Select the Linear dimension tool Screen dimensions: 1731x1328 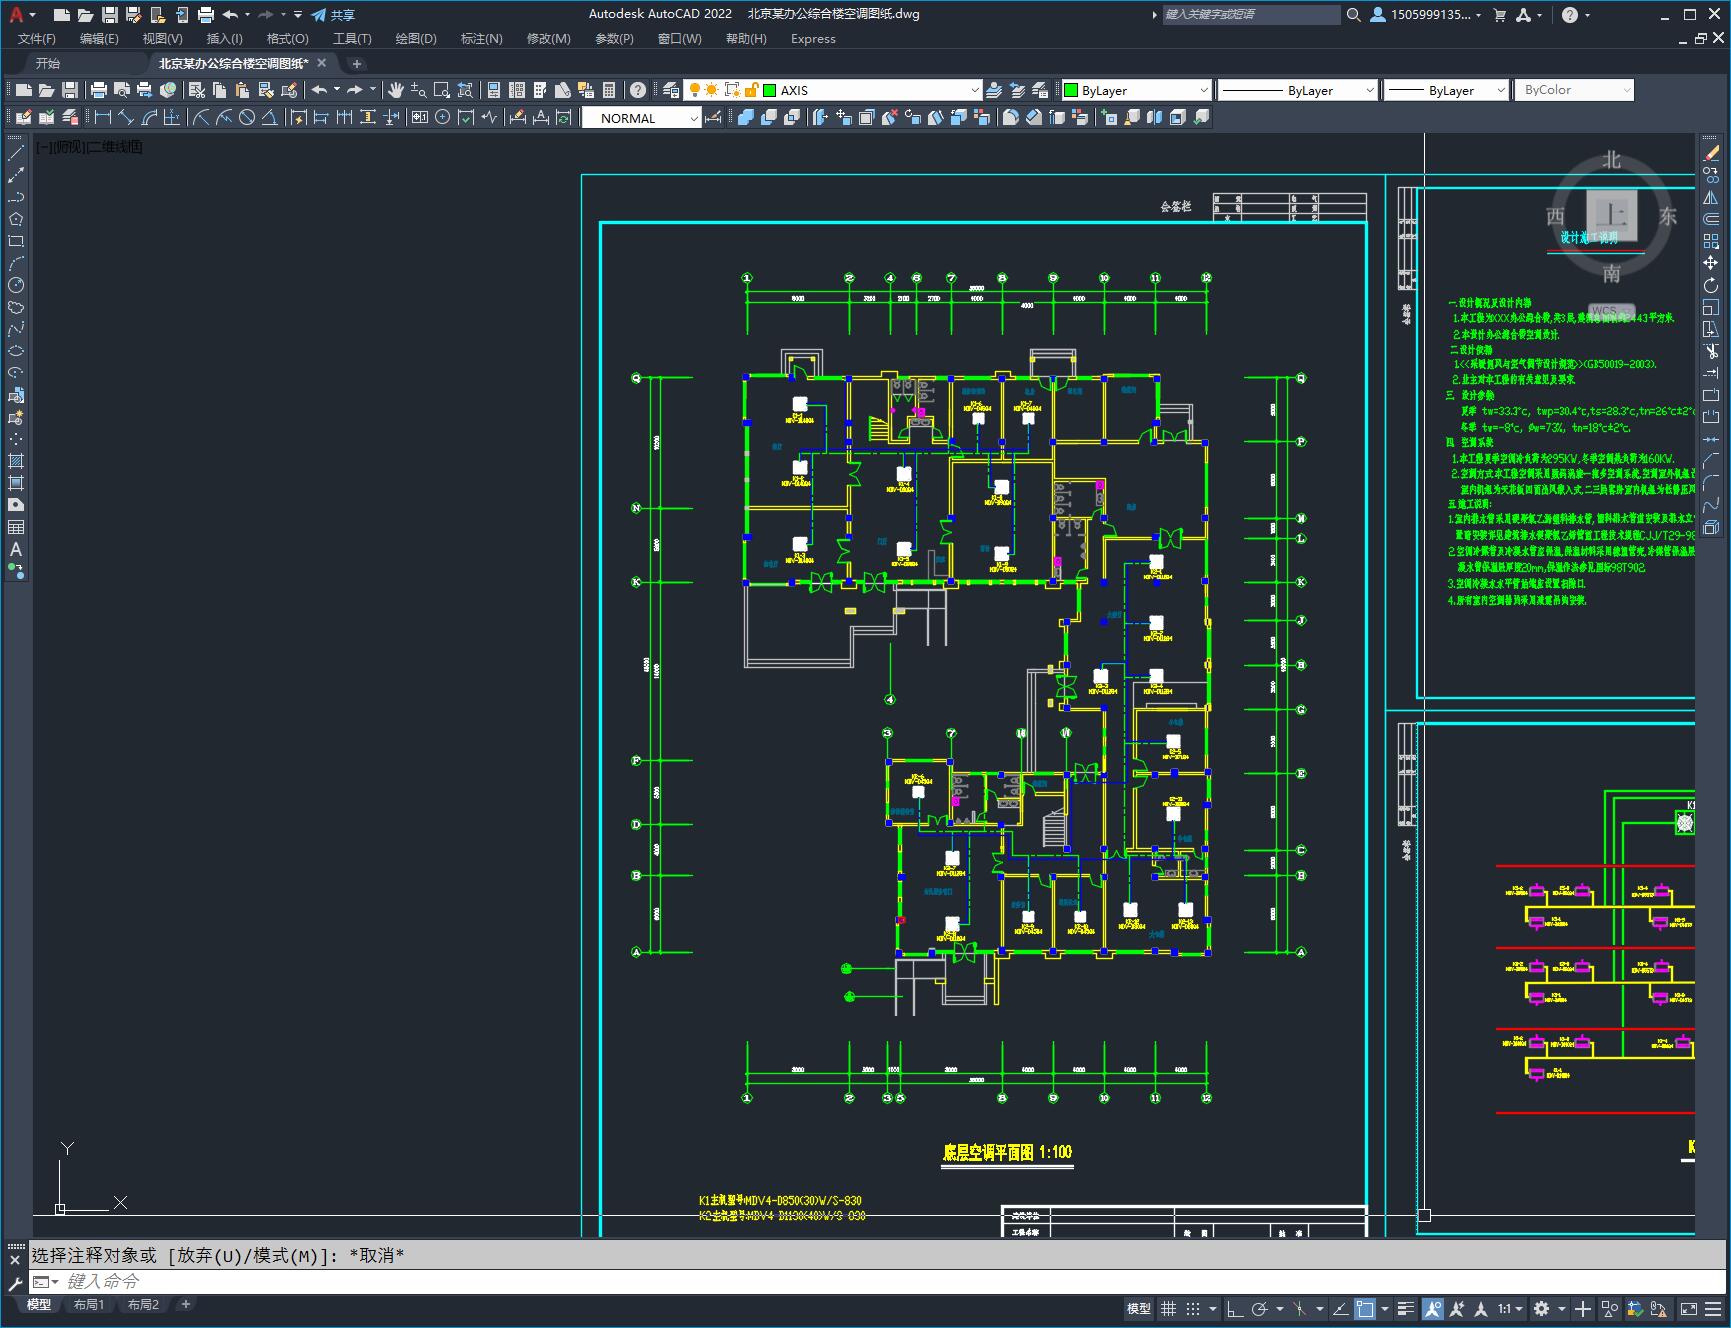point(102,118)
